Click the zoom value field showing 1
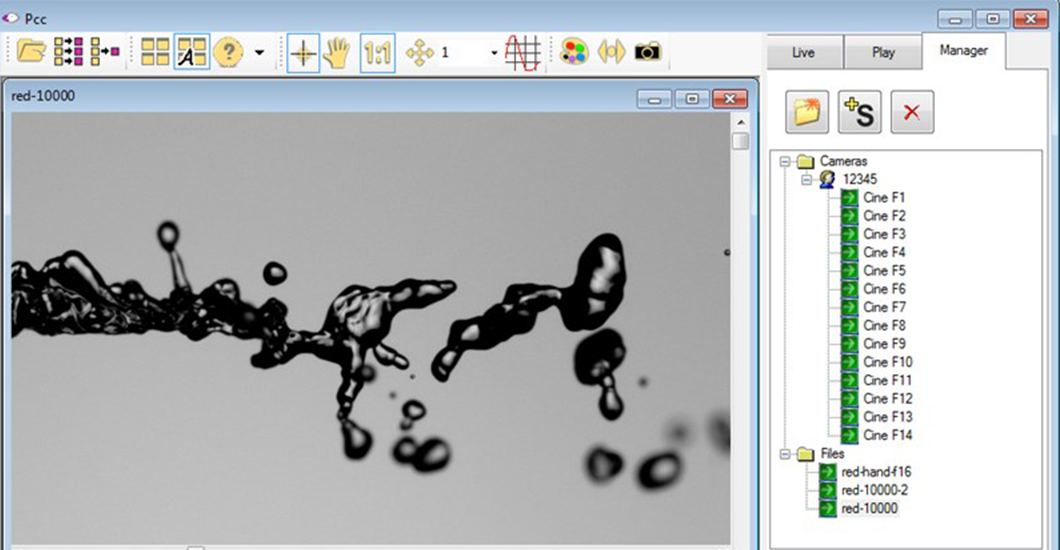 pyautogui.click(x=463, y=53)
